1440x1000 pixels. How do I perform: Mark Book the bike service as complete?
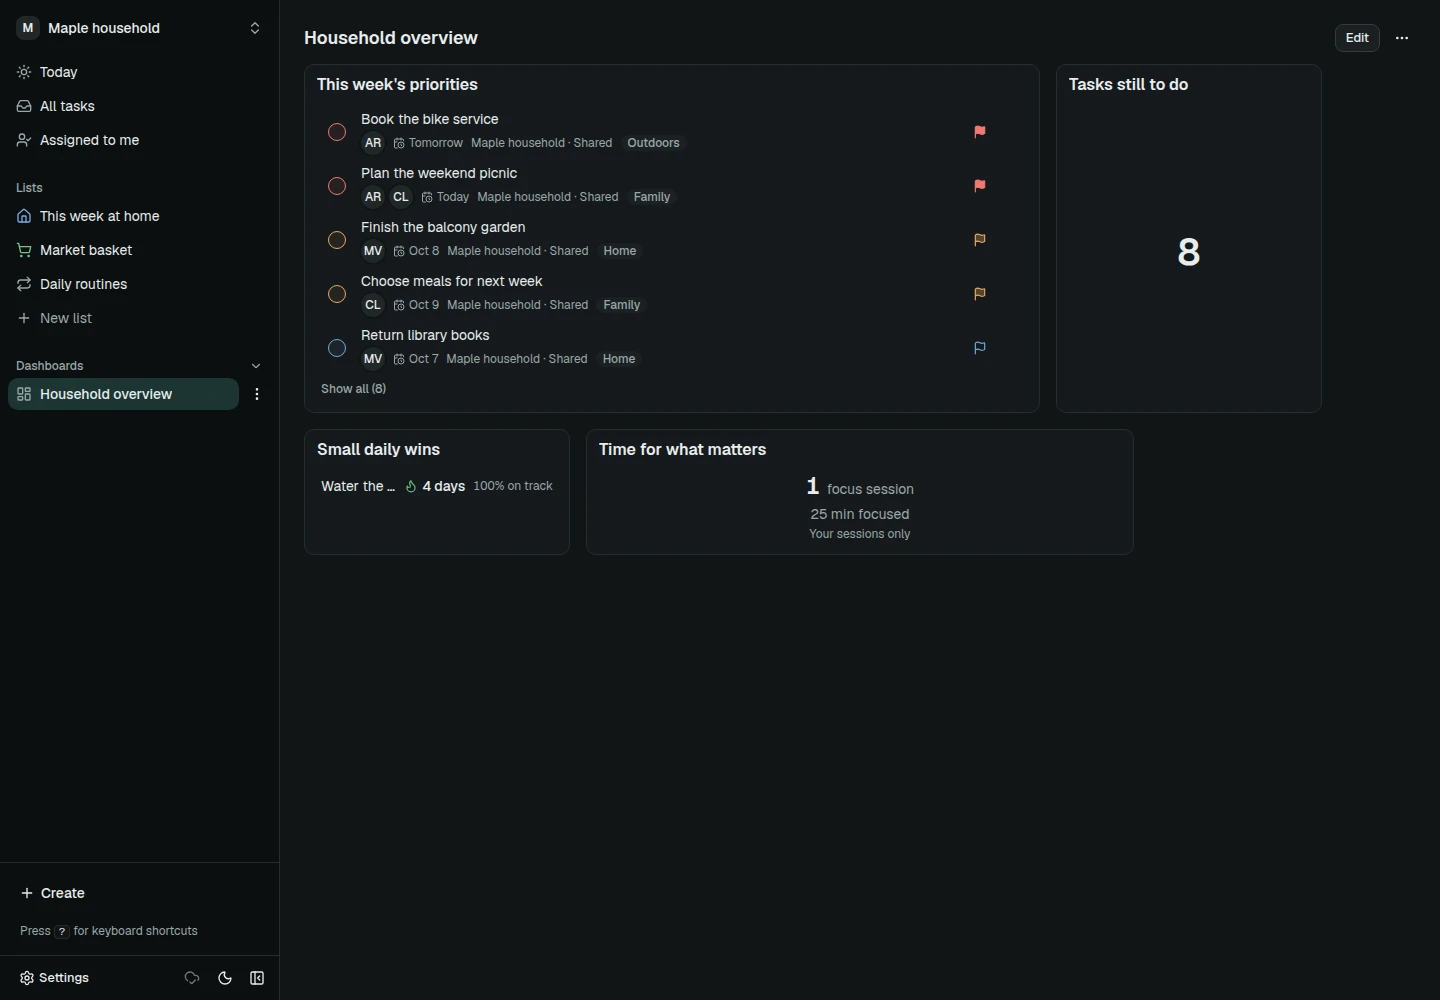coord(337,132)
